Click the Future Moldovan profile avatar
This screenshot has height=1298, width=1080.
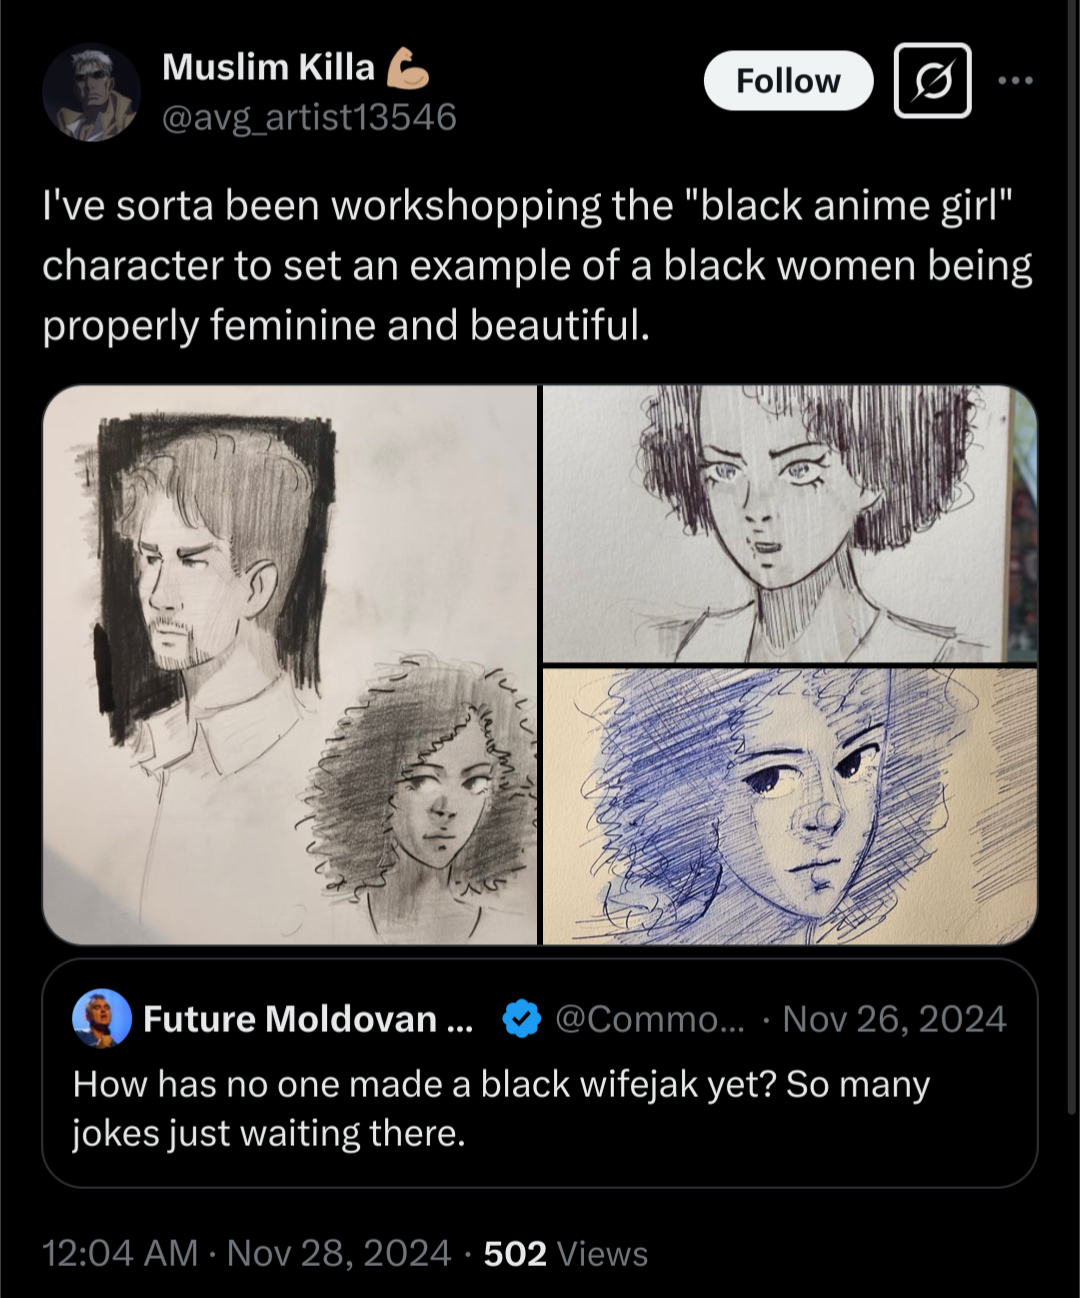tap(102, 1019)
